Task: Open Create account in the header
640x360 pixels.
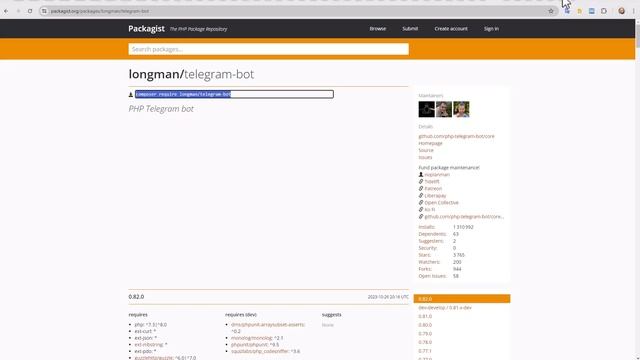Action: (x=451, y=29)
